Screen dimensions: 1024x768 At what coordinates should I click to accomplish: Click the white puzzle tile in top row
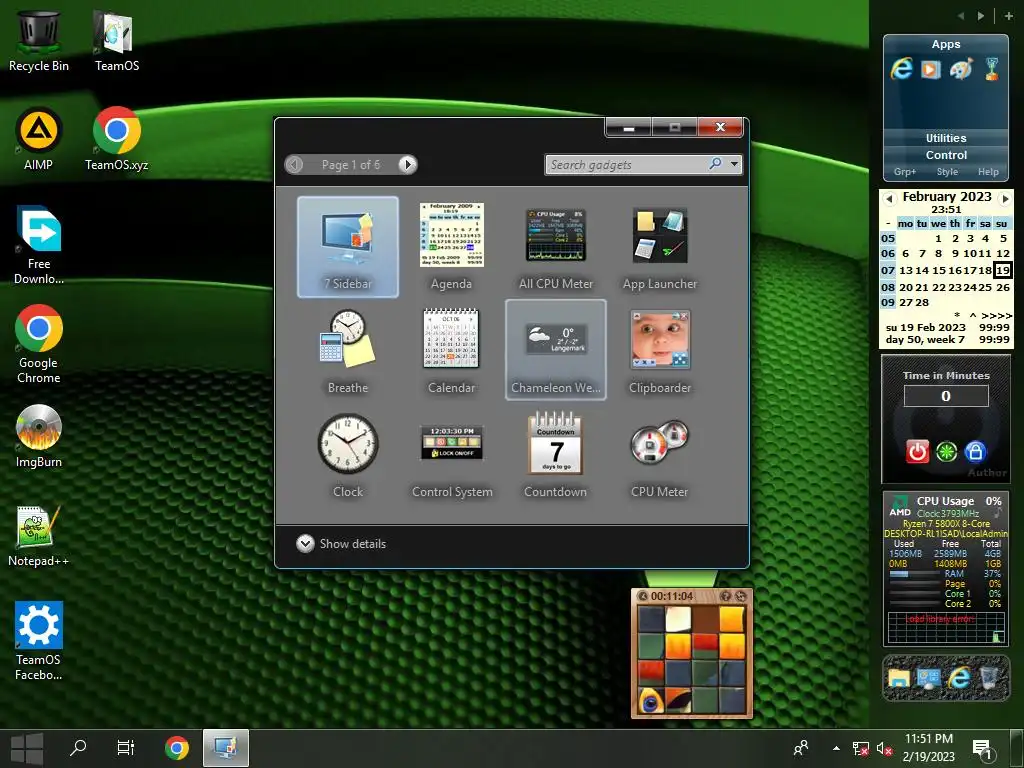(x=678, y=619)
